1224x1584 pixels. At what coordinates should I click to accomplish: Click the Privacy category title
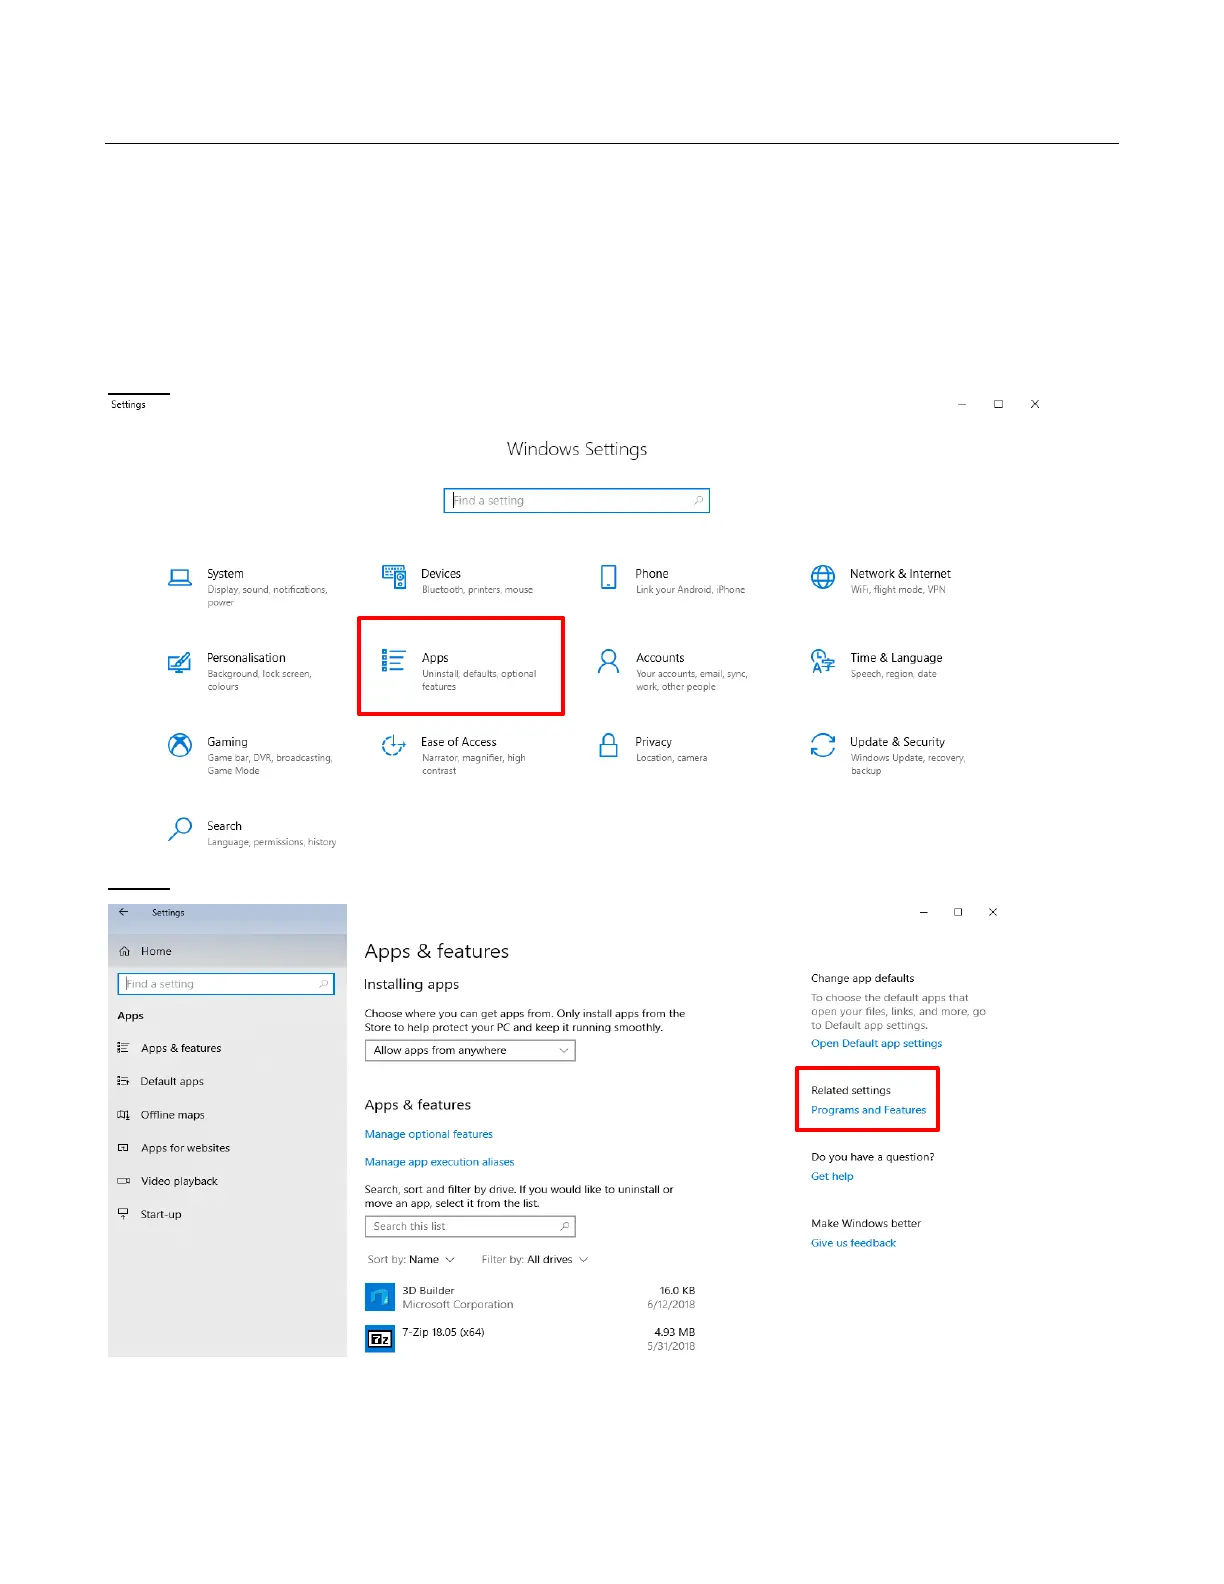click(653, 742)
